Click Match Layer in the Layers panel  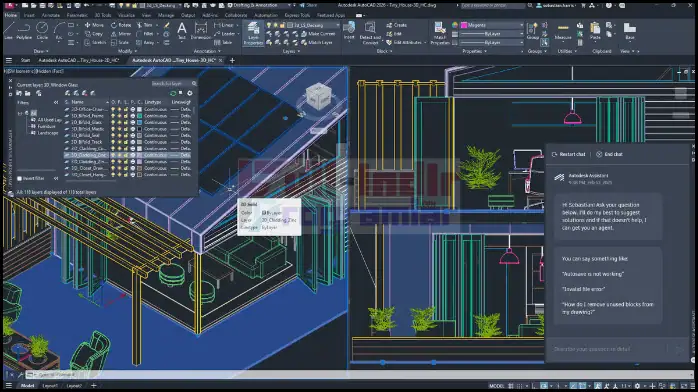pyautogui.click(x=316, y=43)
